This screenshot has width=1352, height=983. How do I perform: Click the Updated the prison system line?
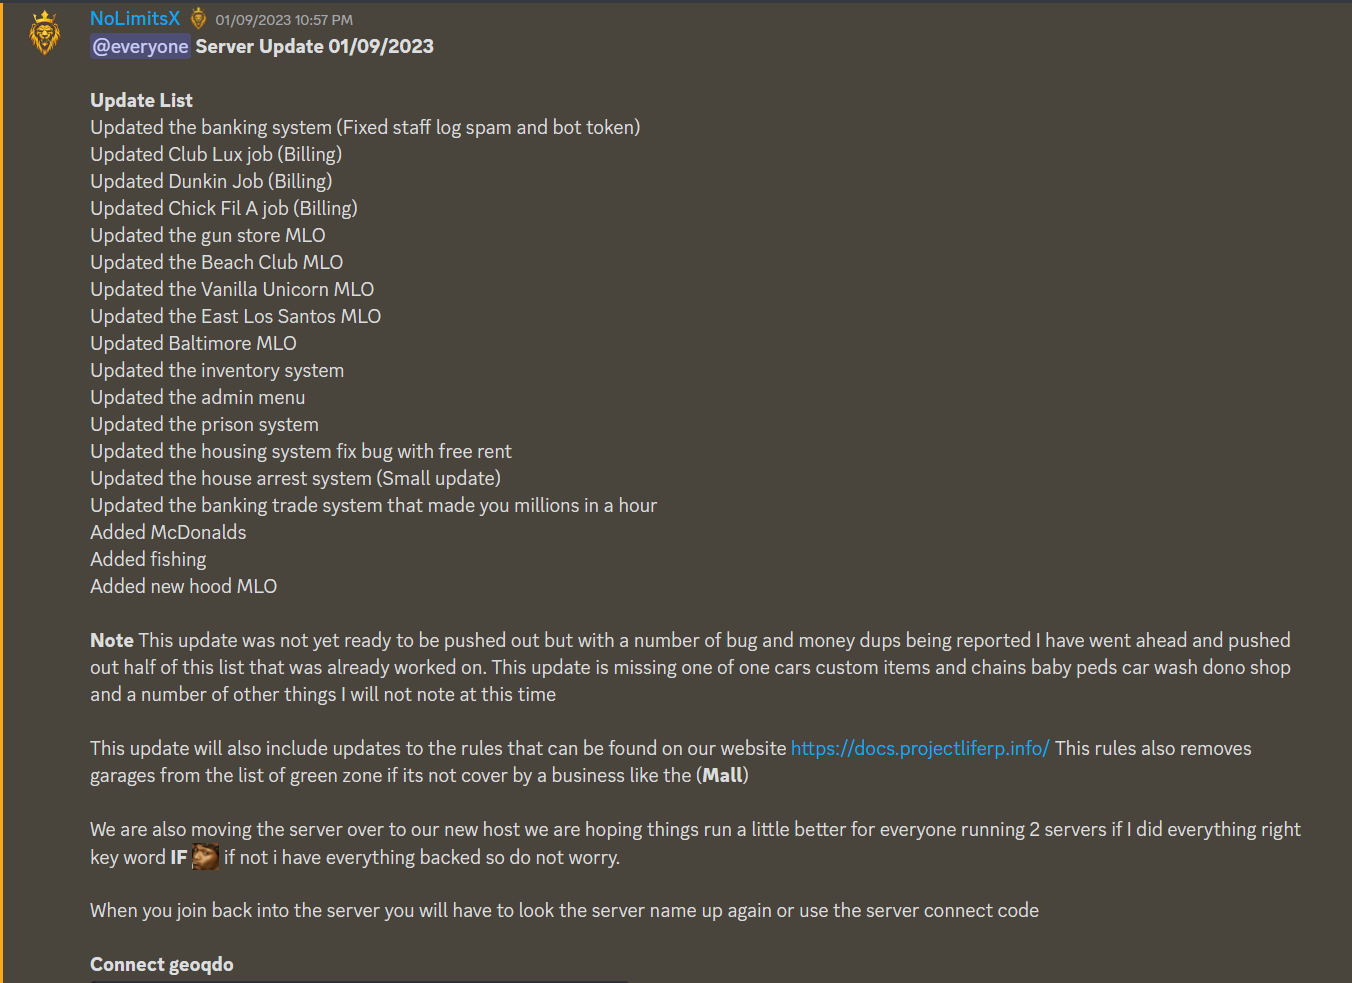(x=204, y=424)
